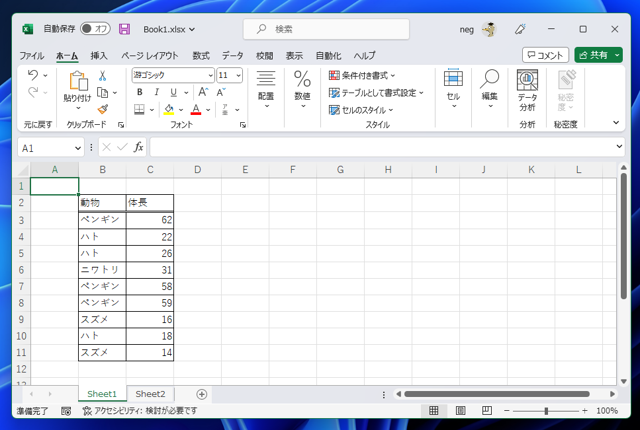The height and width of the screenshot is (430, 640).
Task: Open the ヘルプ tab
Action: click(x=364, y=55)
